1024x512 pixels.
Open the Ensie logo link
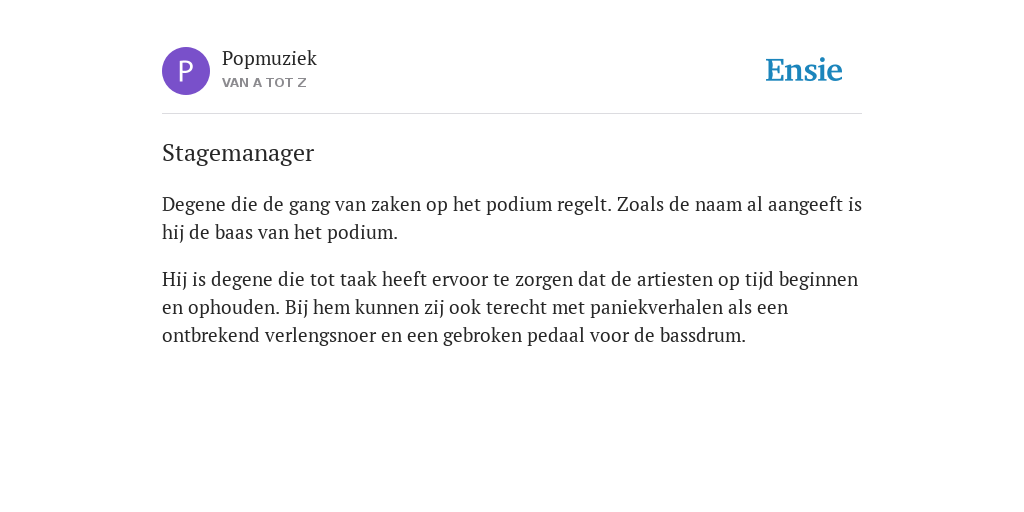pos(804,71)
